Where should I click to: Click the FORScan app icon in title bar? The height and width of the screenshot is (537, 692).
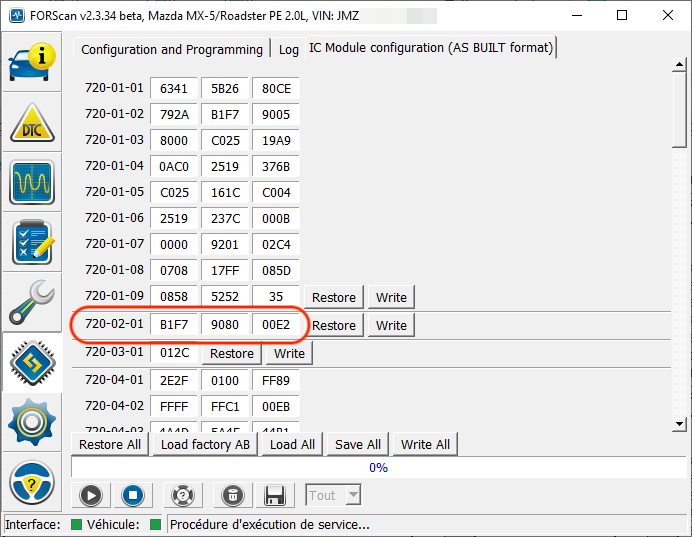pos(17,16)
